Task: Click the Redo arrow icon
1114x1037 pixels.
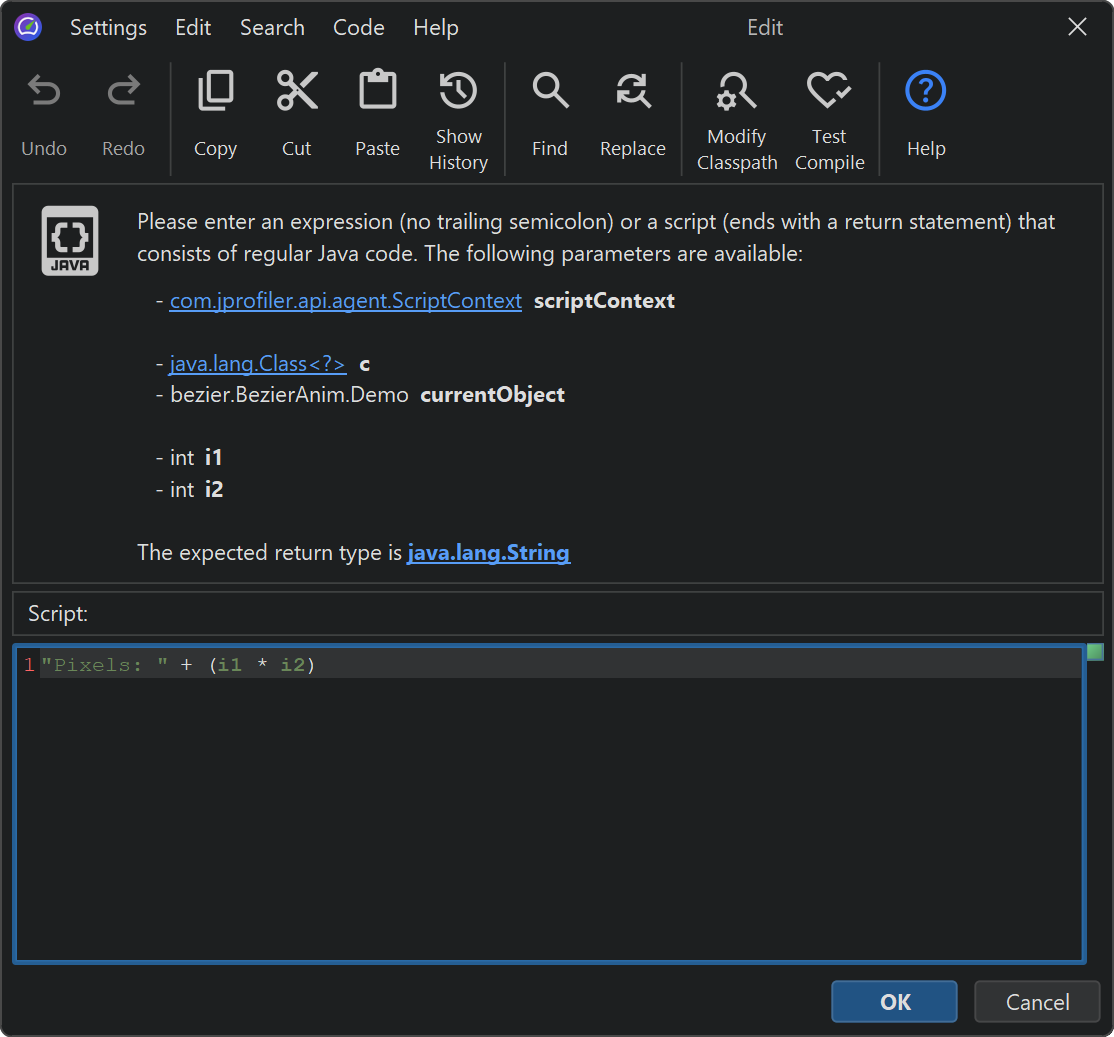Action: [x=123, y=93]
